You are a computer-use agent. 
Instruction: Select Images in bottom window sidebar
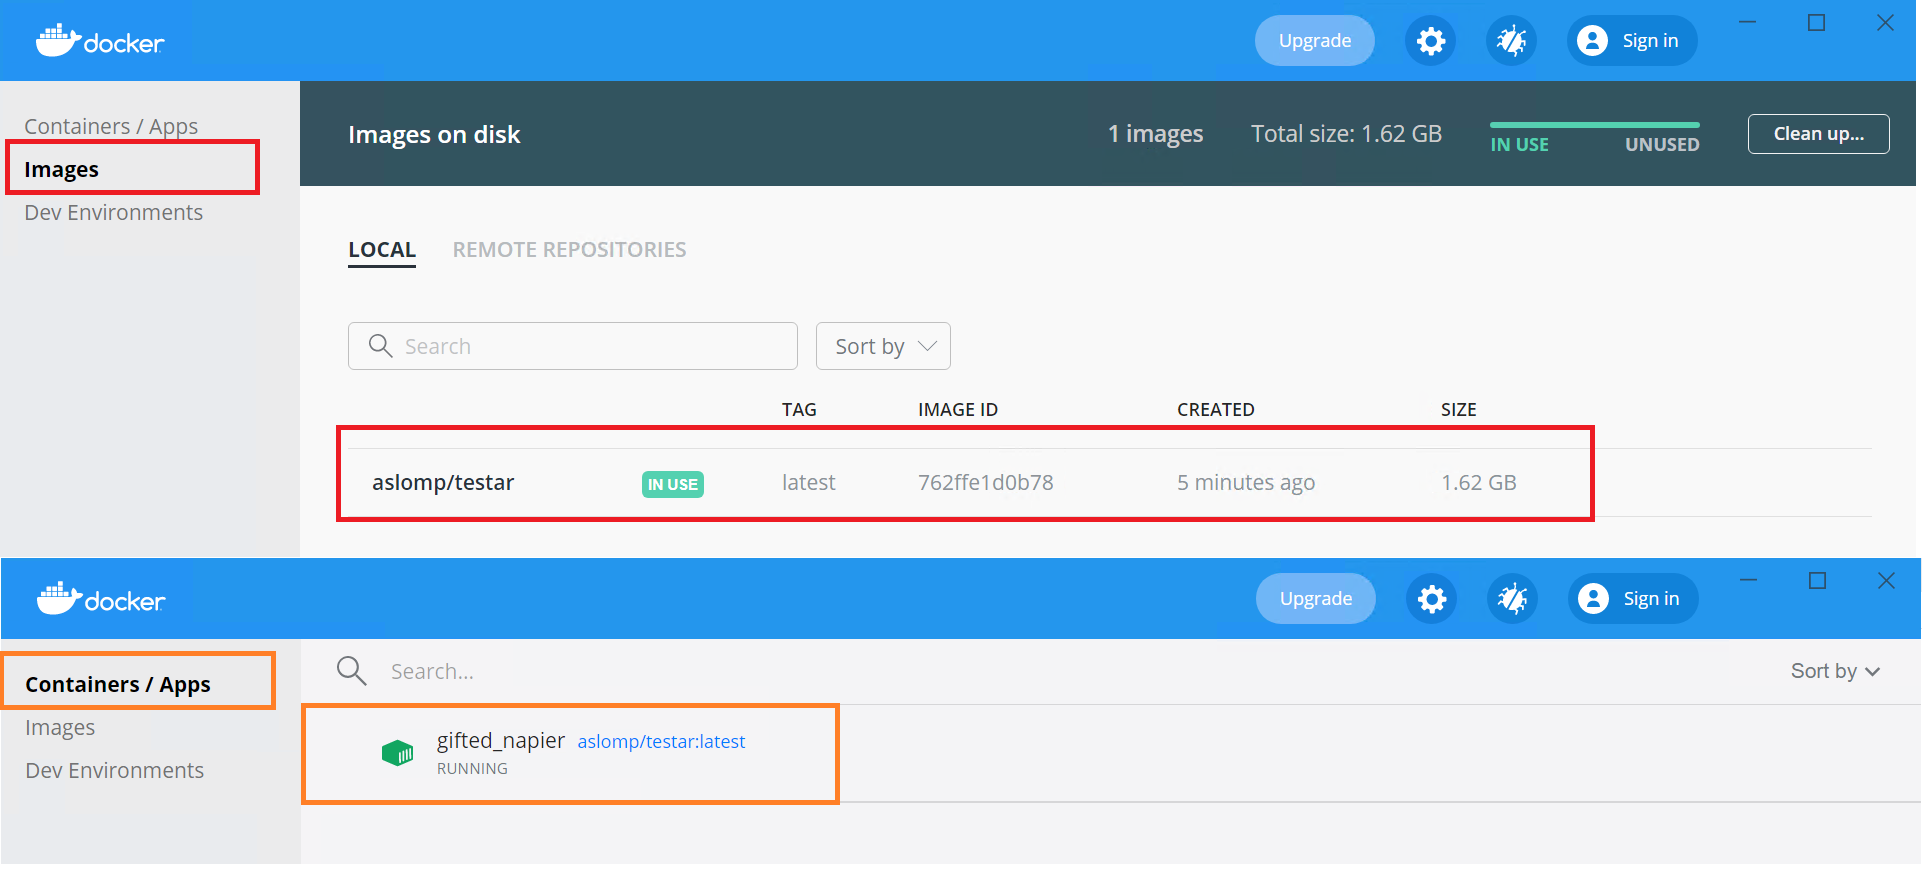pos(60,728)
